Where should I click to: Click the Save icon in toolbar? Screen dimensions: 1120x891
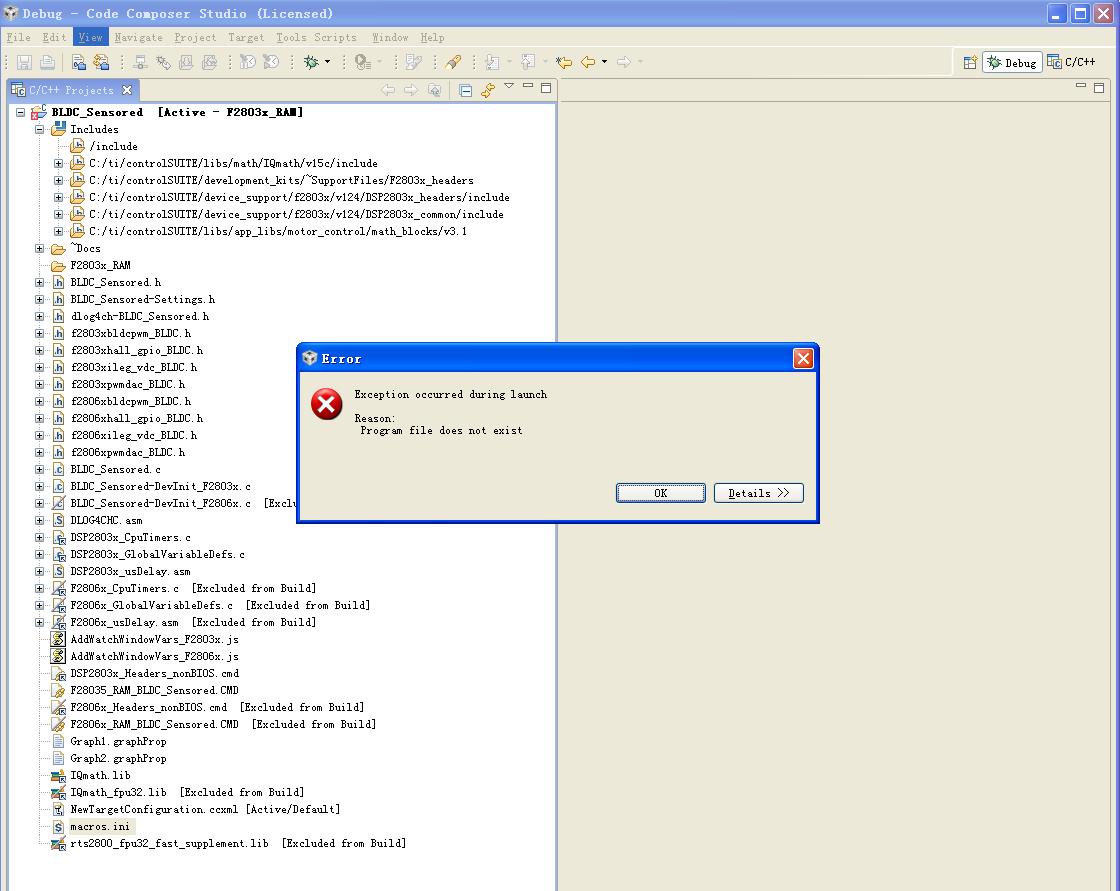(x=24, y=63)
